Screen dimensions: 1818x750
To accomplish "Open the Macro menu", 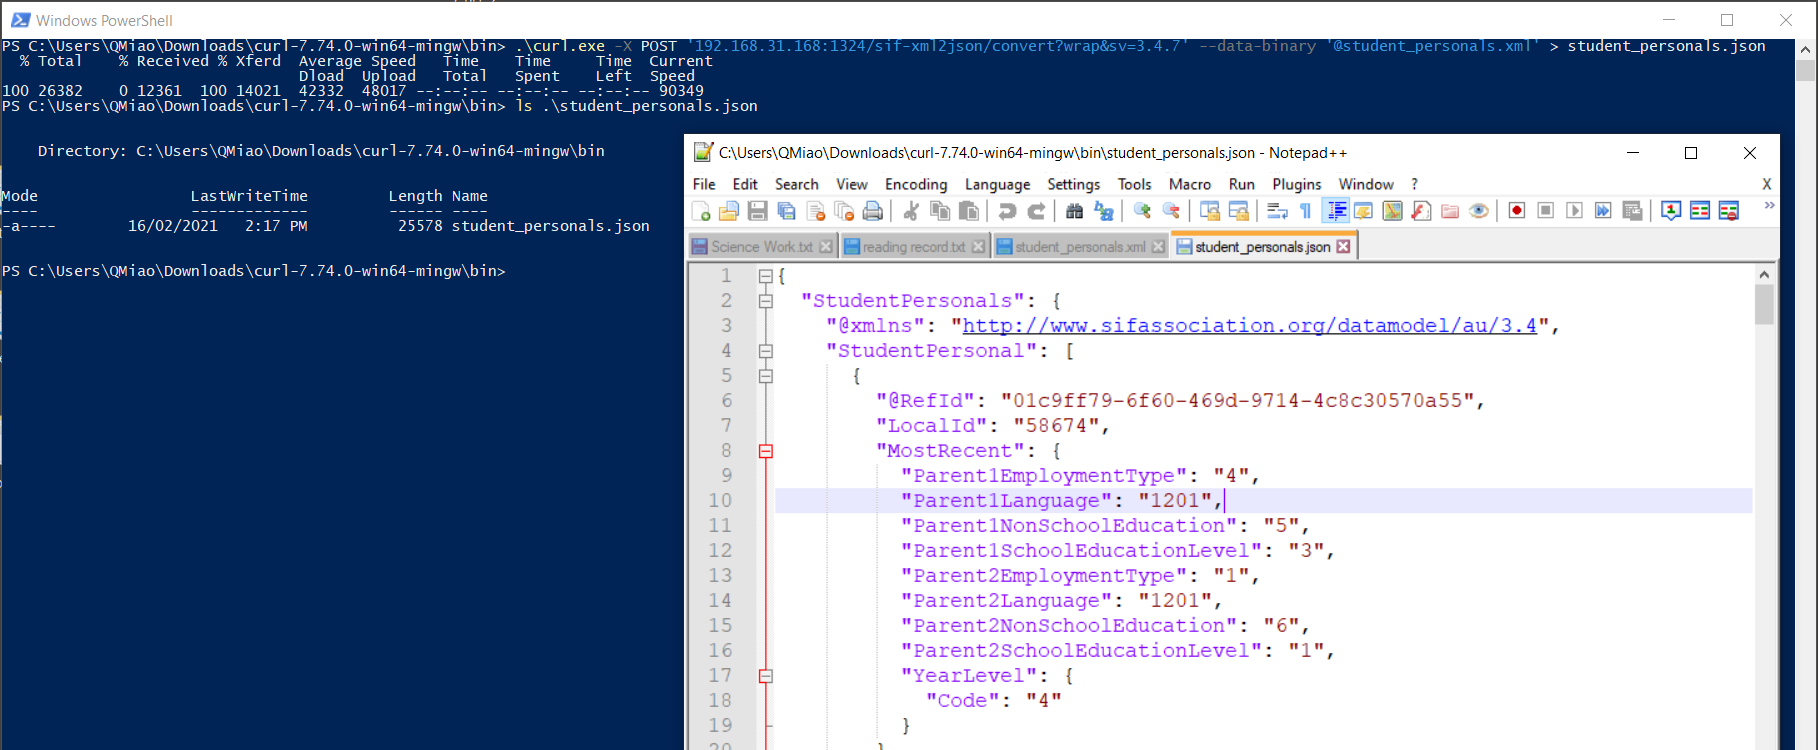I will (1190, 184).
